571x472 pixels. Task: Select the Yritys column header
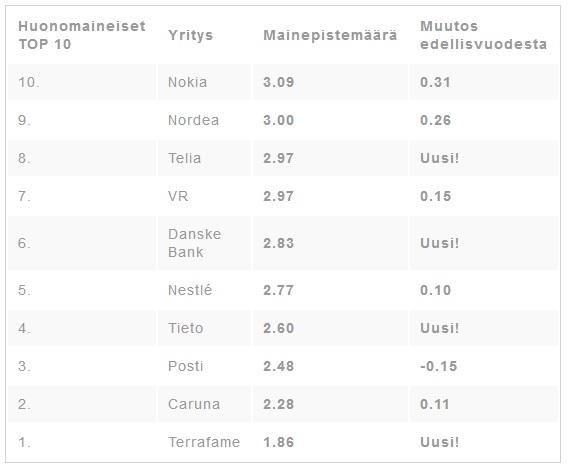coord(190,35)
